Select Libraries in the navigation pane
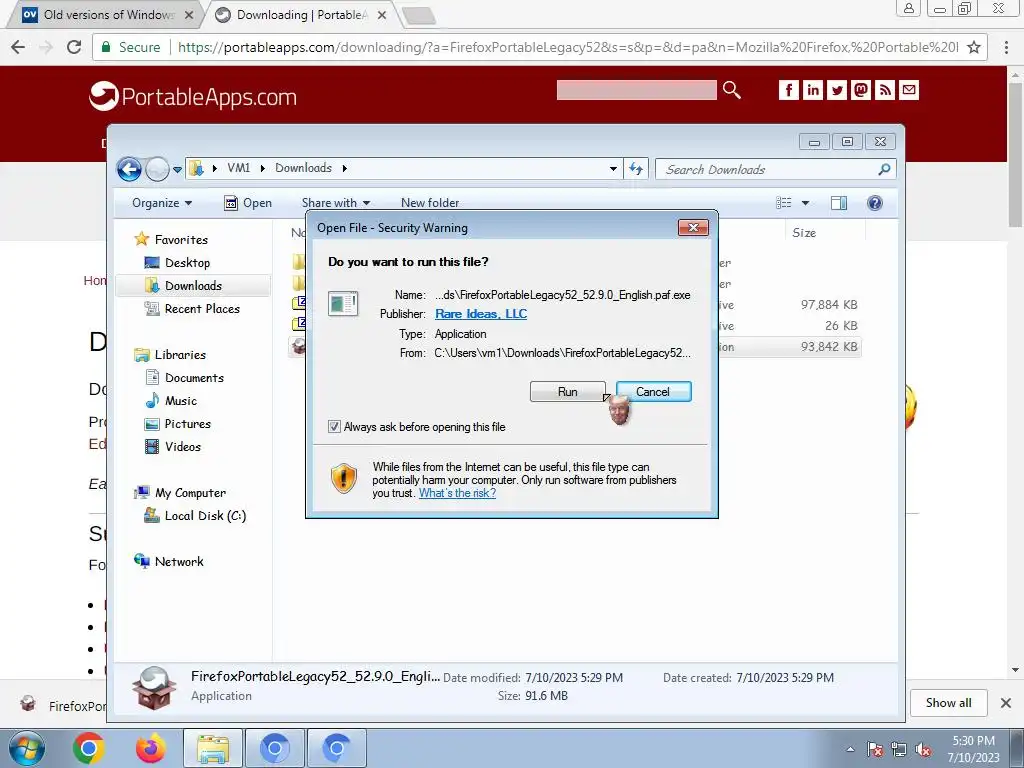The height and width of the screenshot is (768, 1024). click(180, 355)
